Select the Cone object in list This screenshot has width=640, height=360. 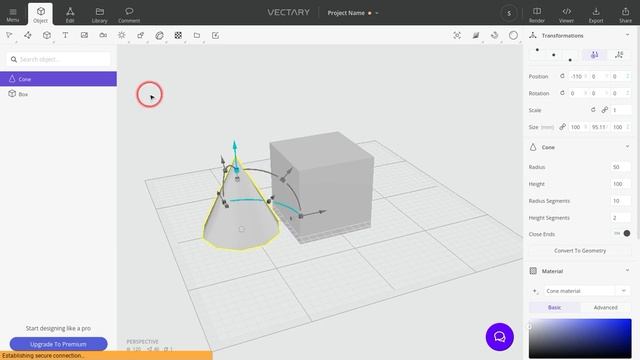[58, 79]
